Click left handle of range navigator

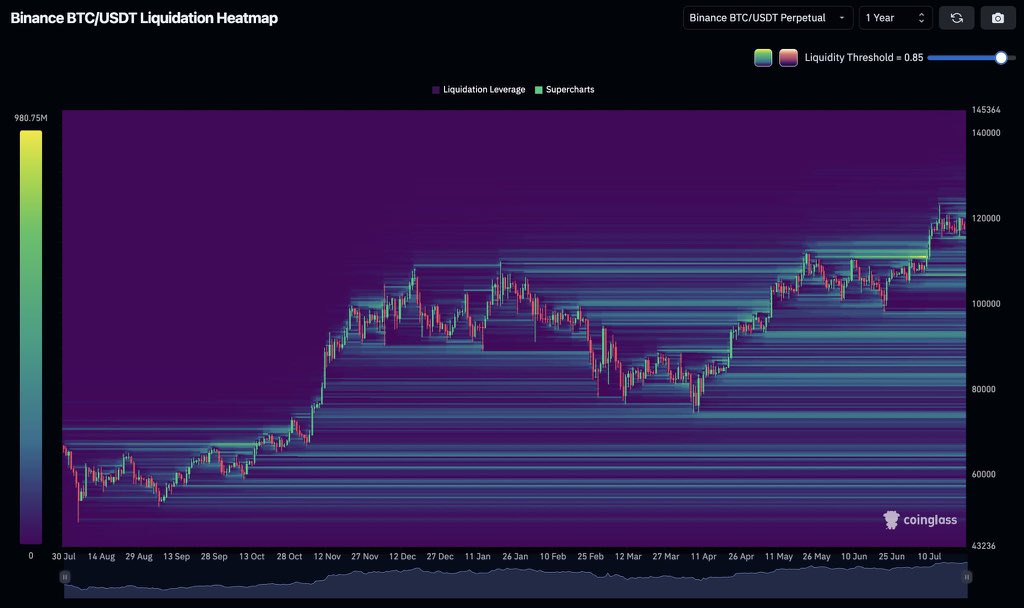pyautogui.click(x=65, y=577)
